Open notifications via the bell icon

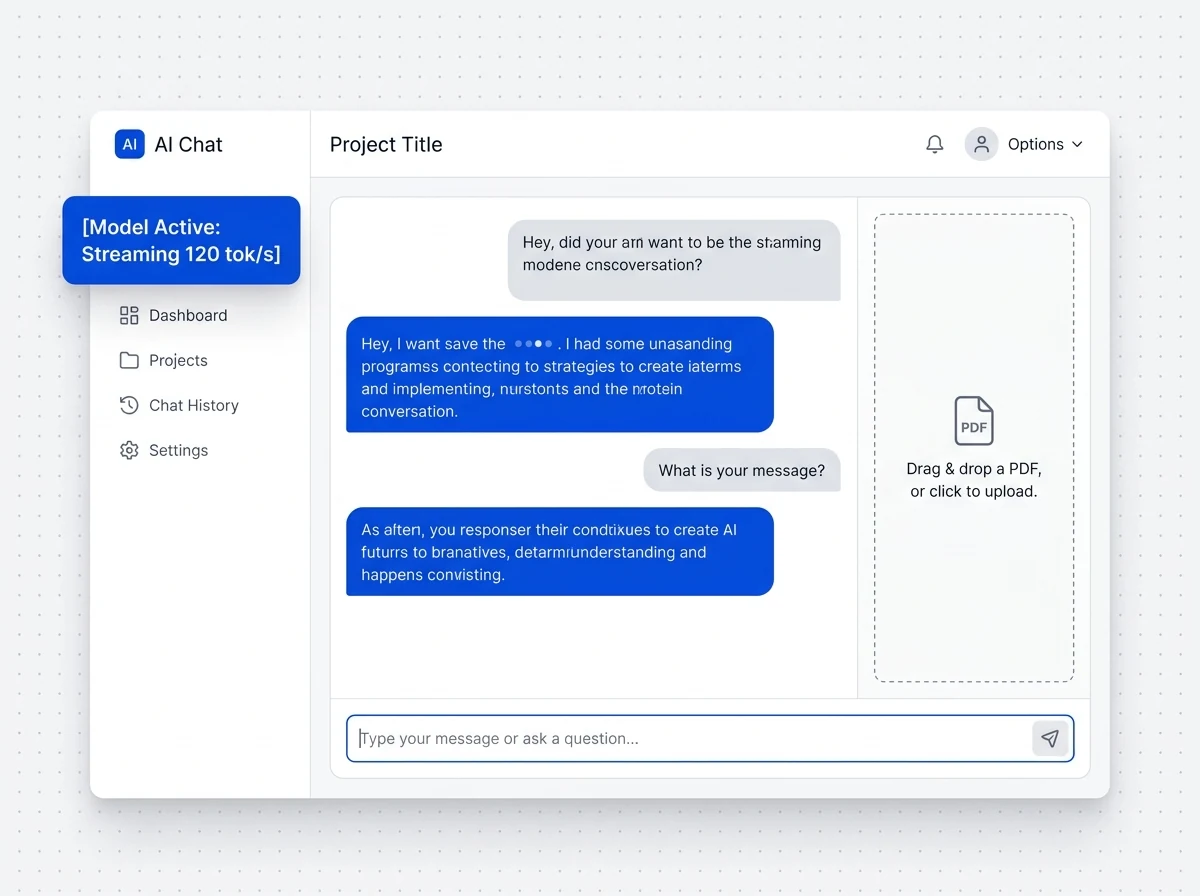tap(935, 144)
